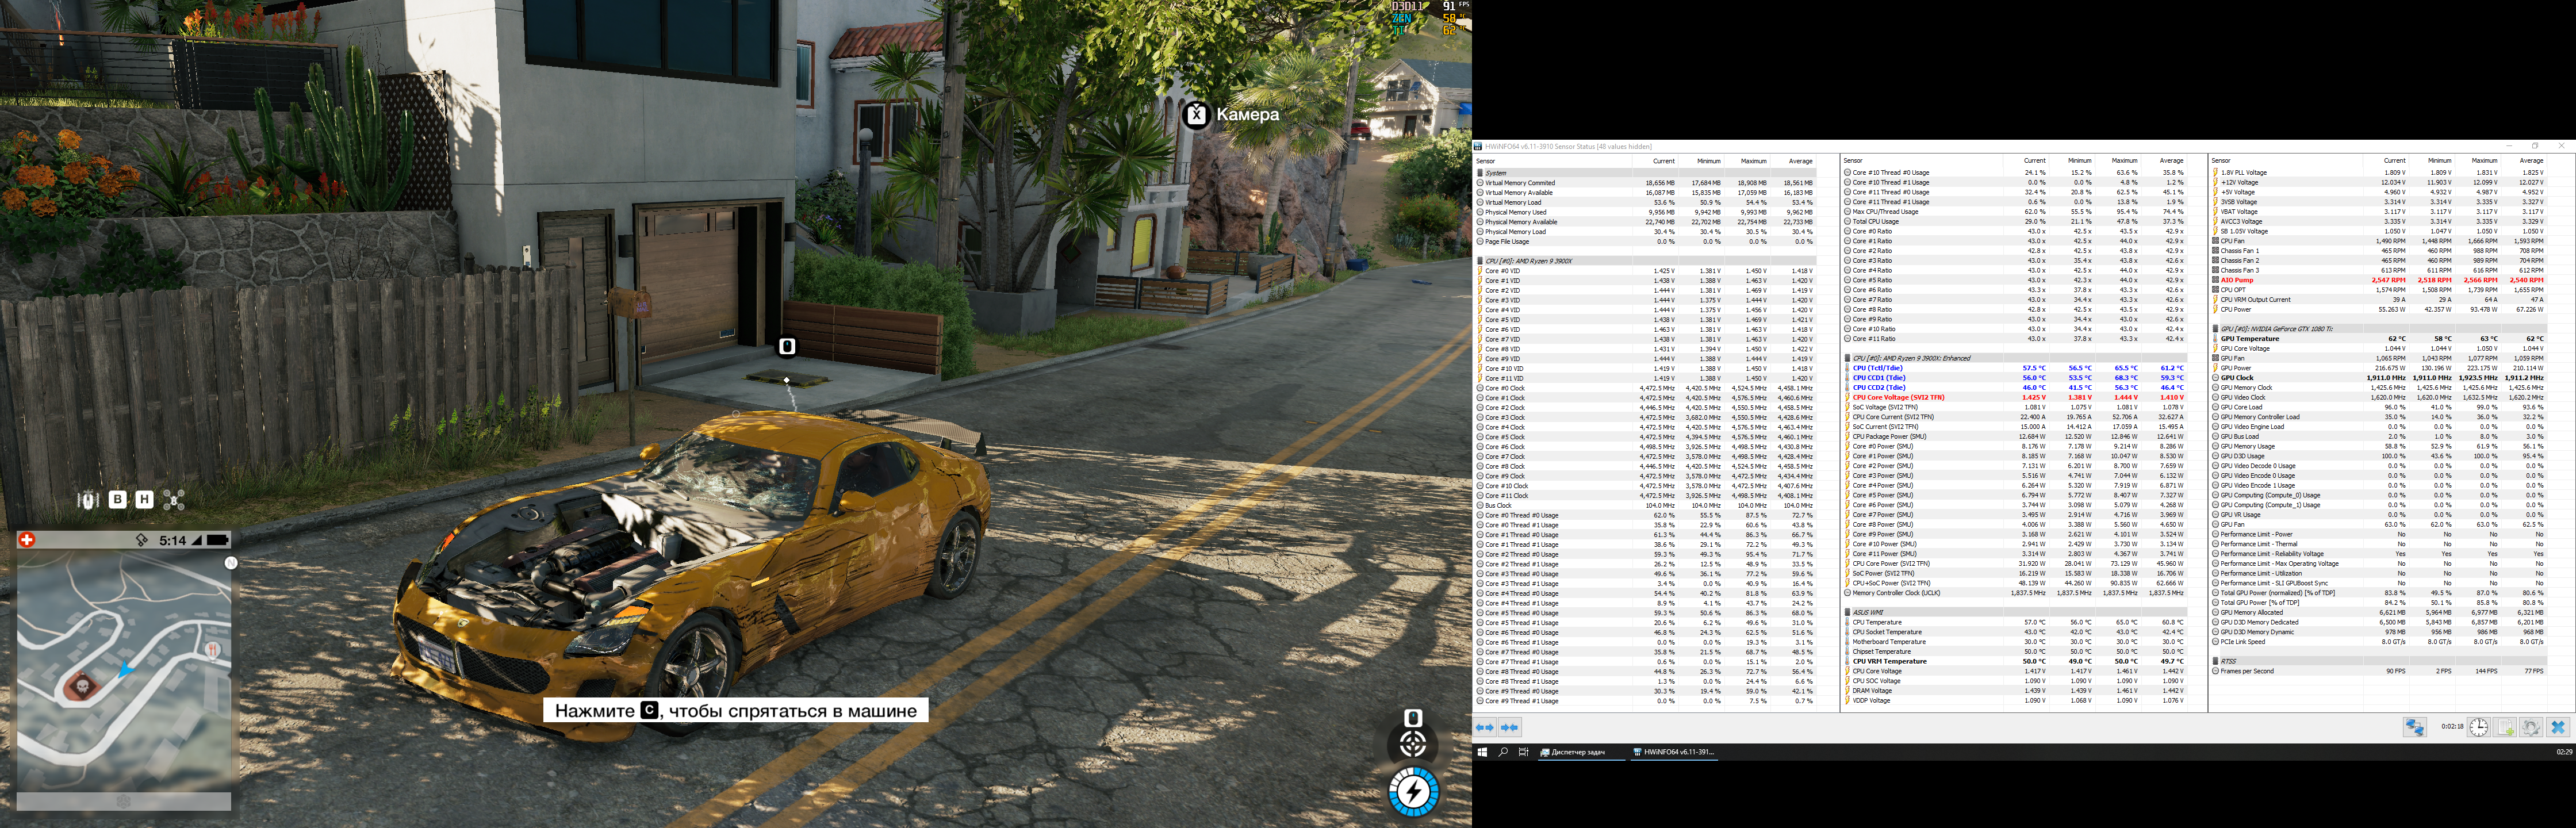Collapse the CPU [#0]: AMD Ryzen 9 3900X group
Viewport: 2576px width, 828px height.
1528,261
